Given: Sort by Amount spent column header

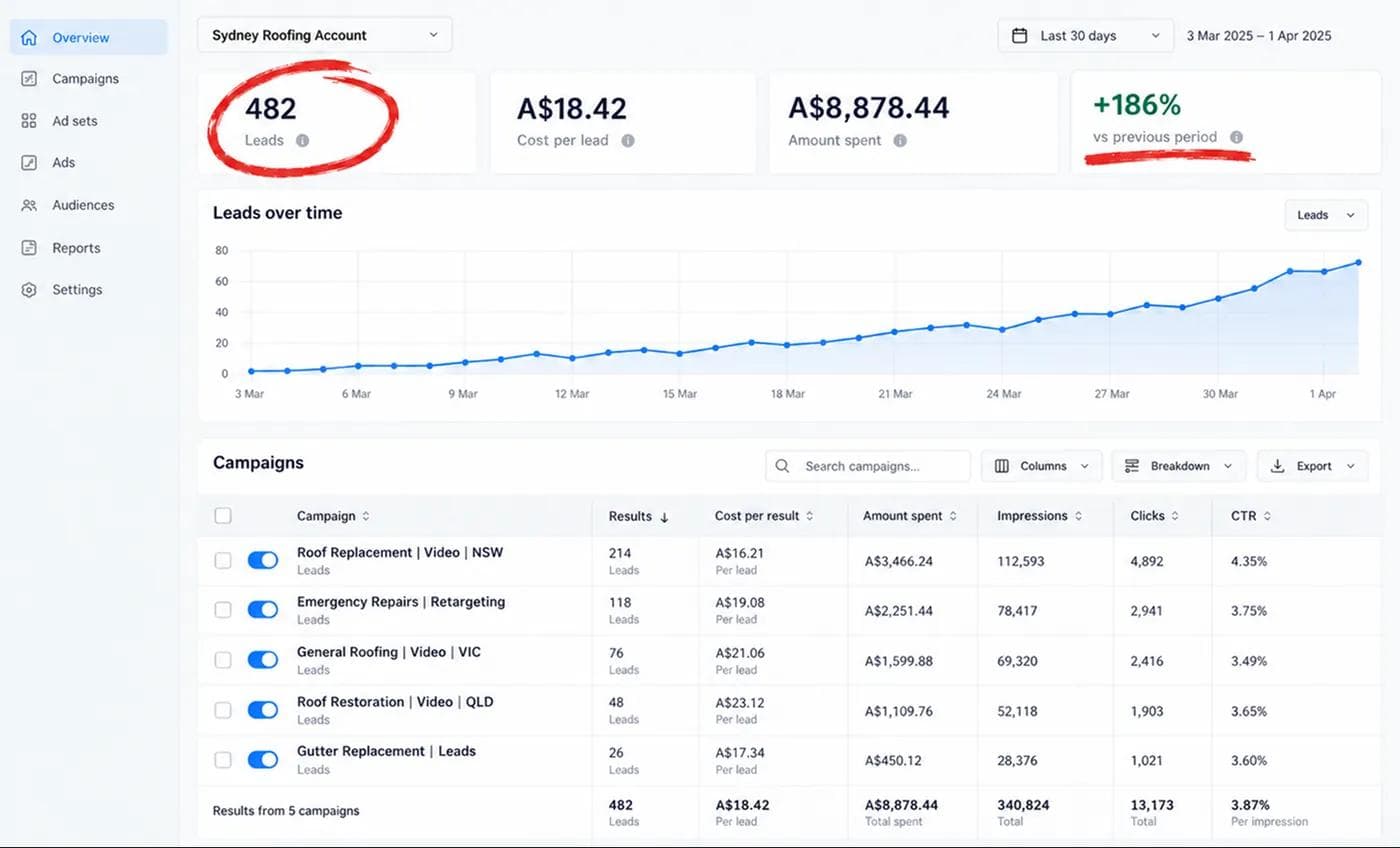Looking at the screenshot, I should [x=910, y=516].
